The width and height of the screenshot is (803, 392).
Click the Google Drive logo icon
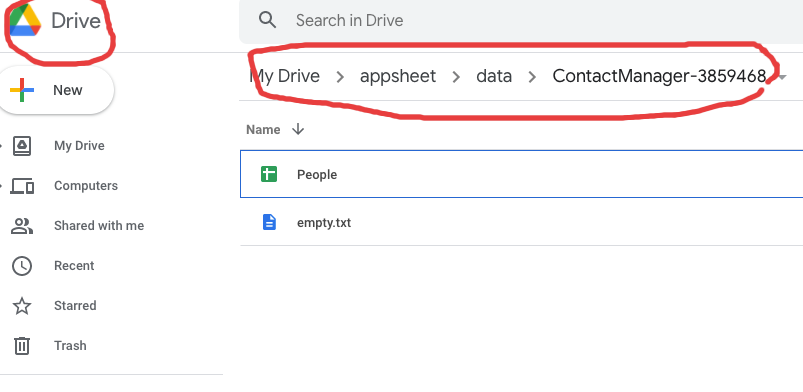25,20
